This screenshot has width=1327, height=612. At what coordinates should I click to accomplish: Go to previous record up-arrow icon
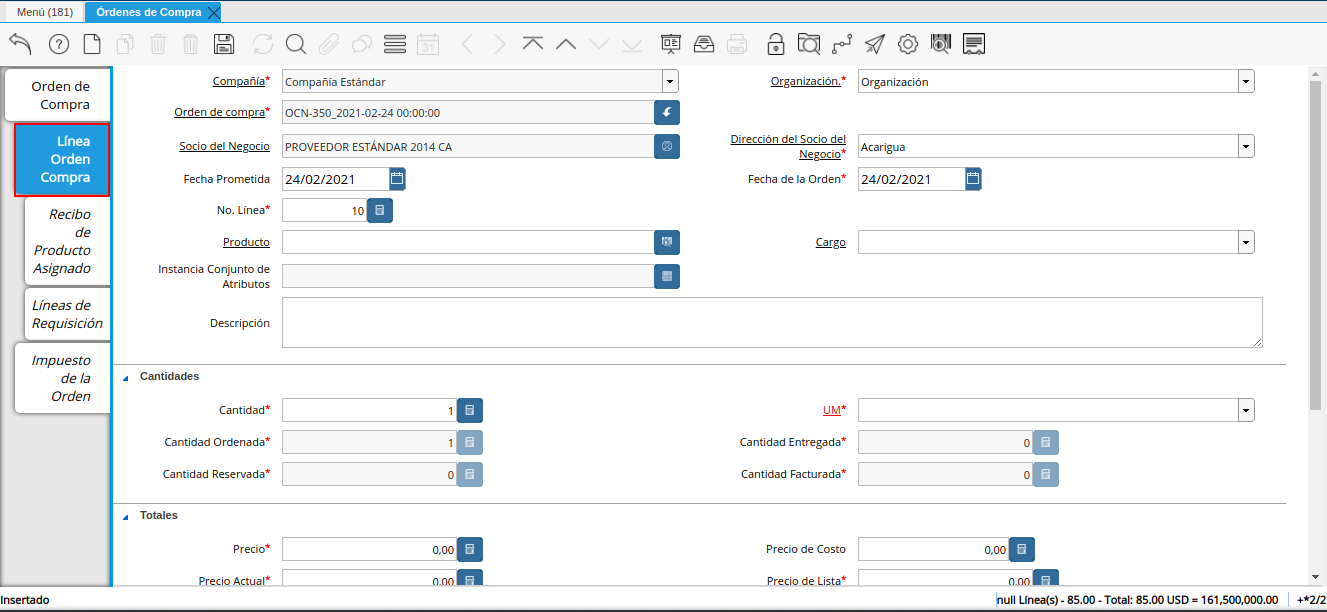pyautogui.click(x=566, y=44)
